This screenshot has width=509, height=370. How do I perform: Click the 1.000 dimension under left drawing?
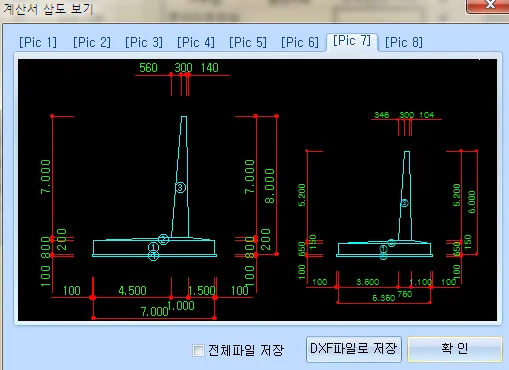(181, 306)
